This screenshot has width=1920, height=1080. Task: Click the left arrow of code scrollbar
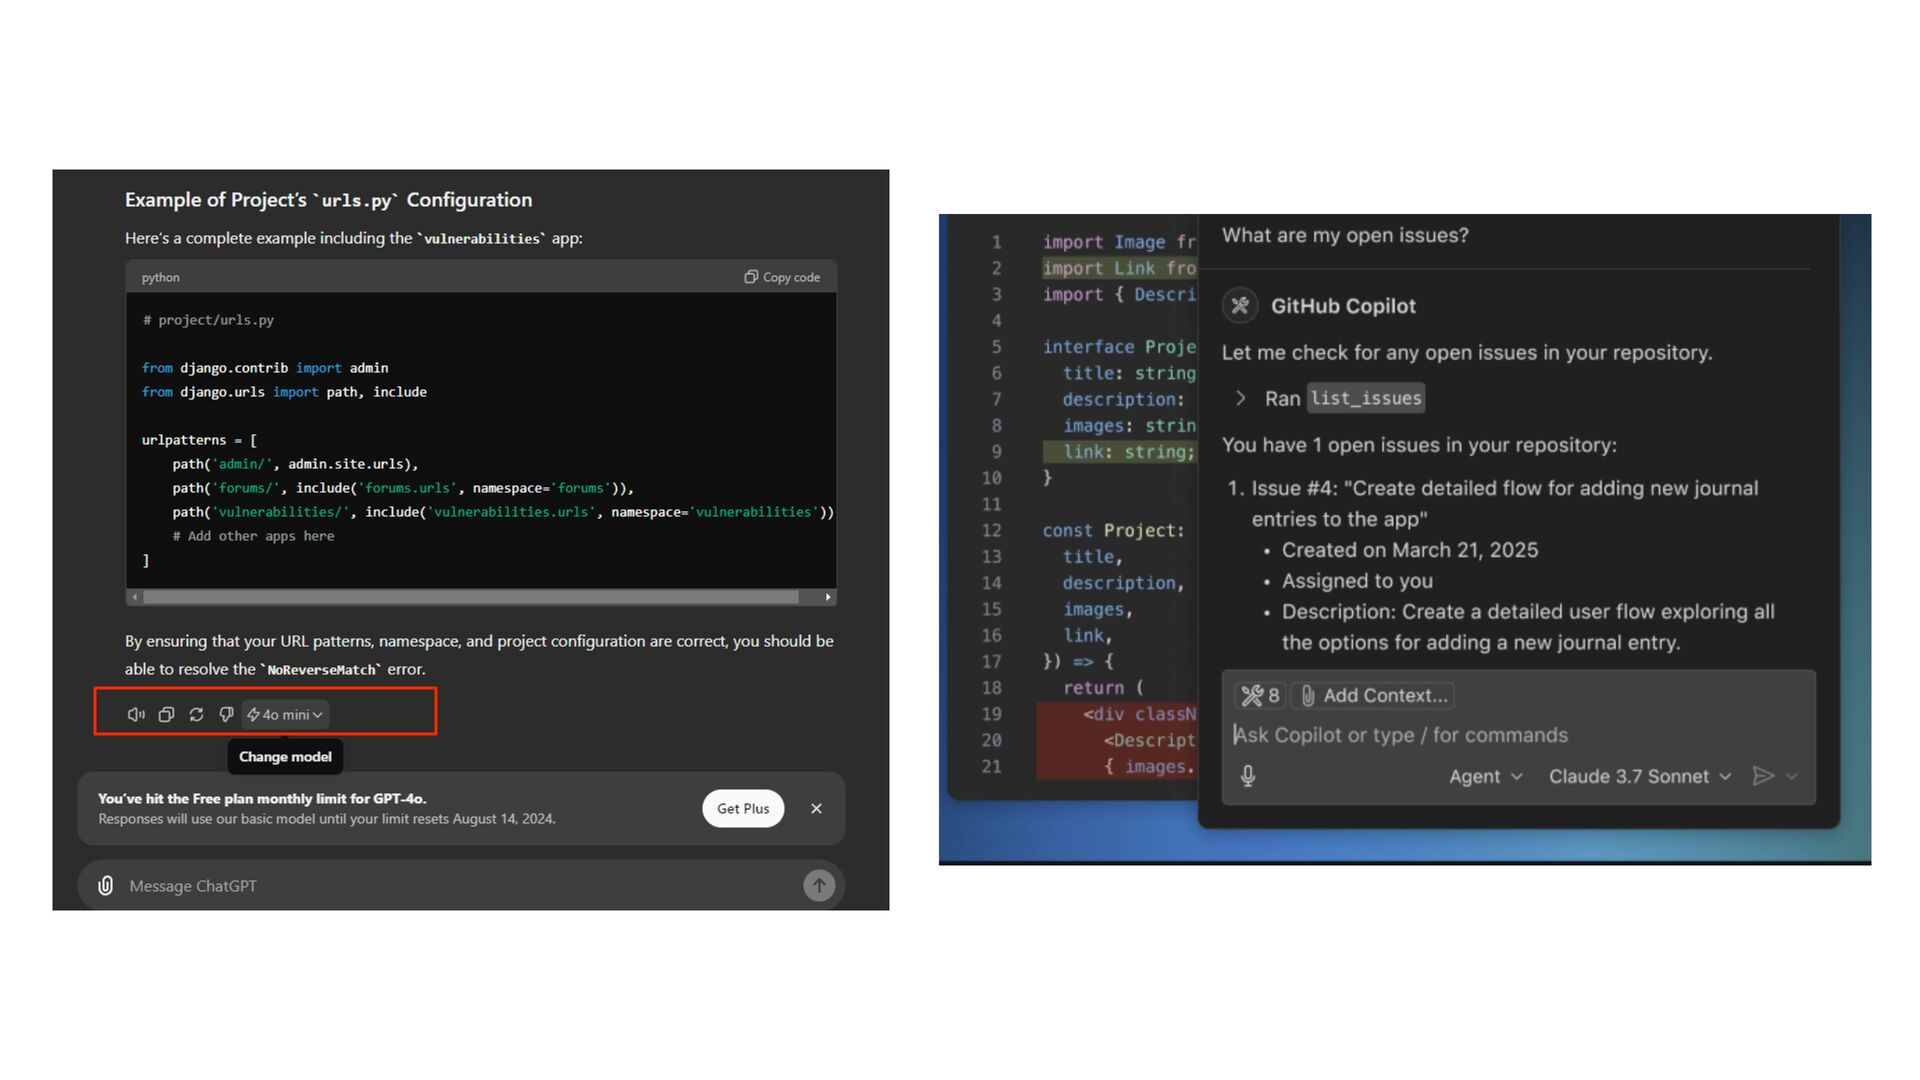(x=135, y=597)
